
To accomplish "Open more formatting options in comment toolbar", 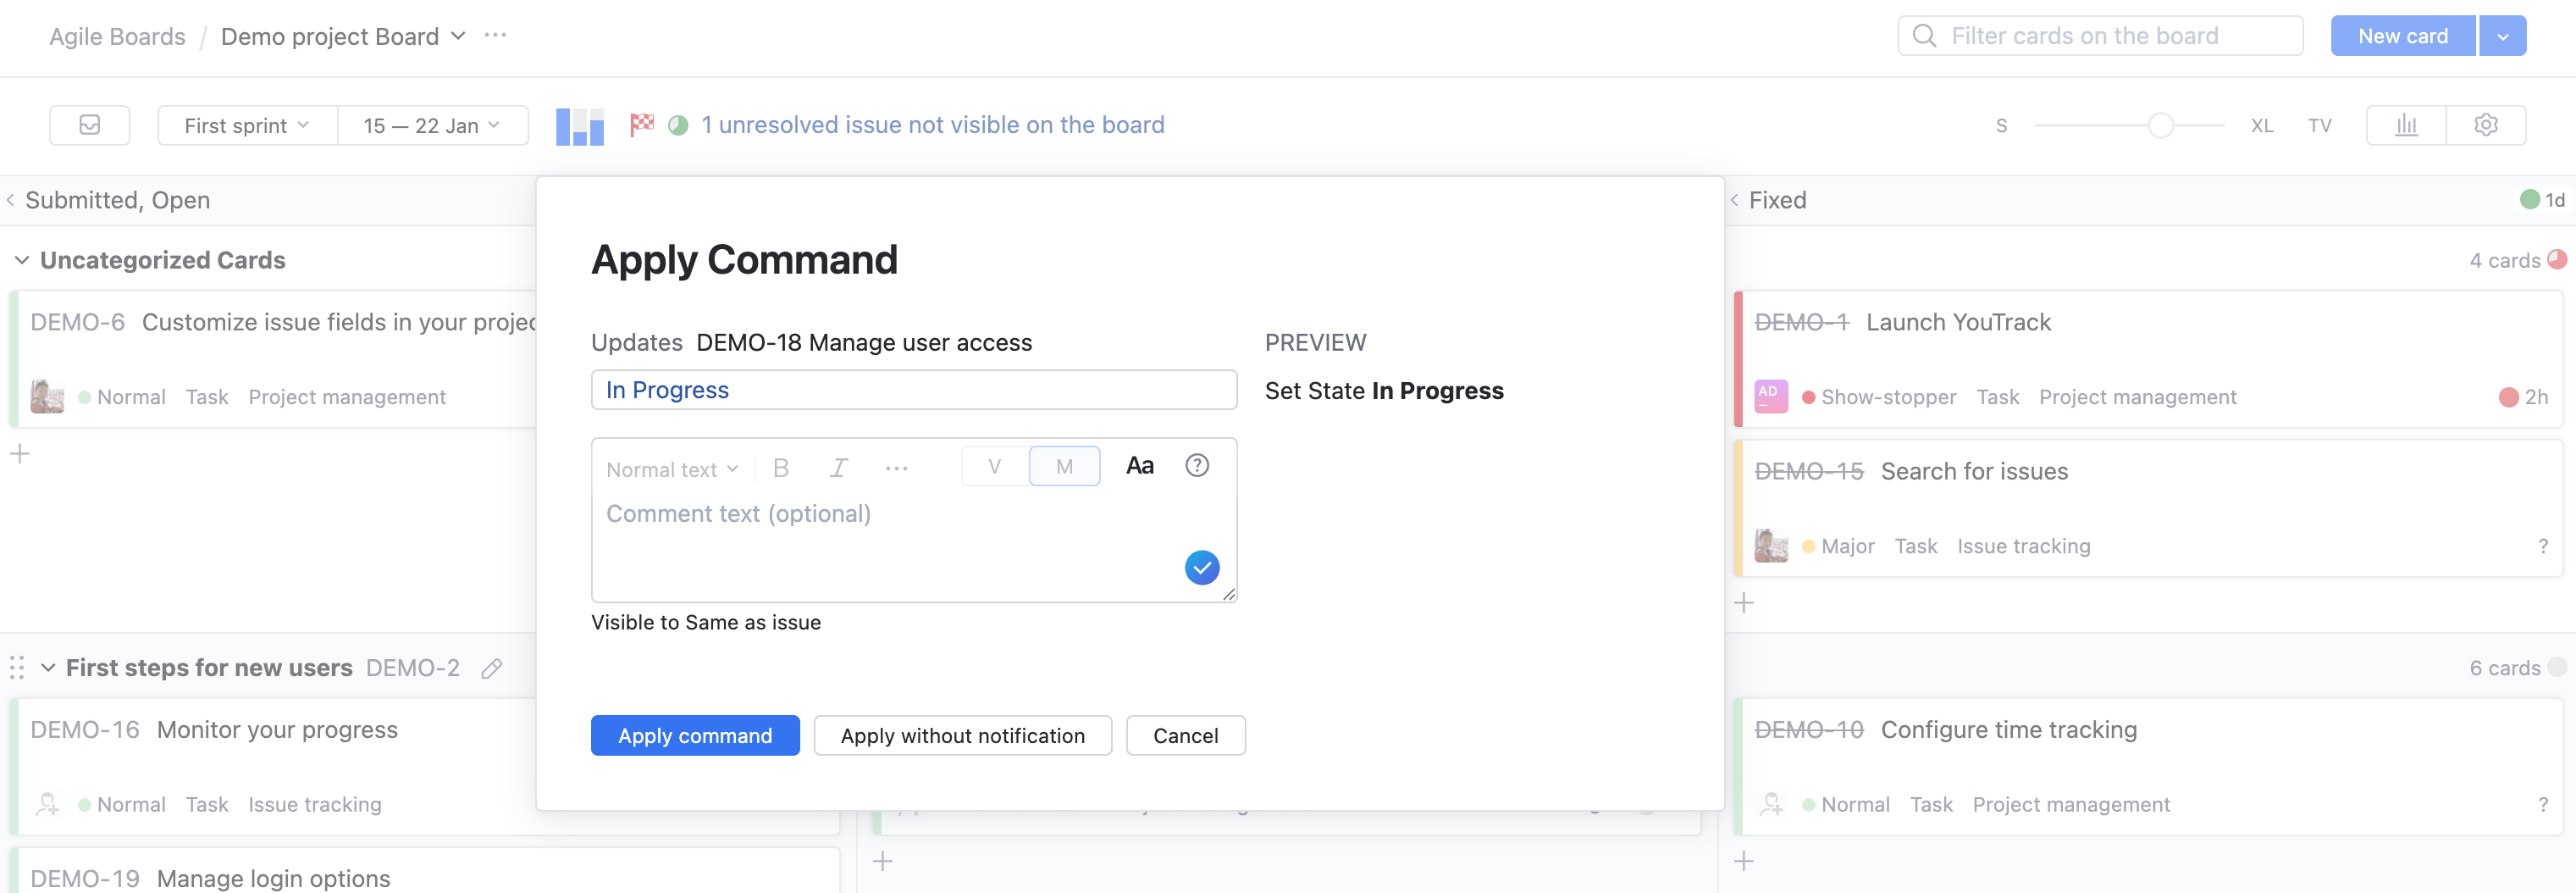I will (x=897, y=467).
